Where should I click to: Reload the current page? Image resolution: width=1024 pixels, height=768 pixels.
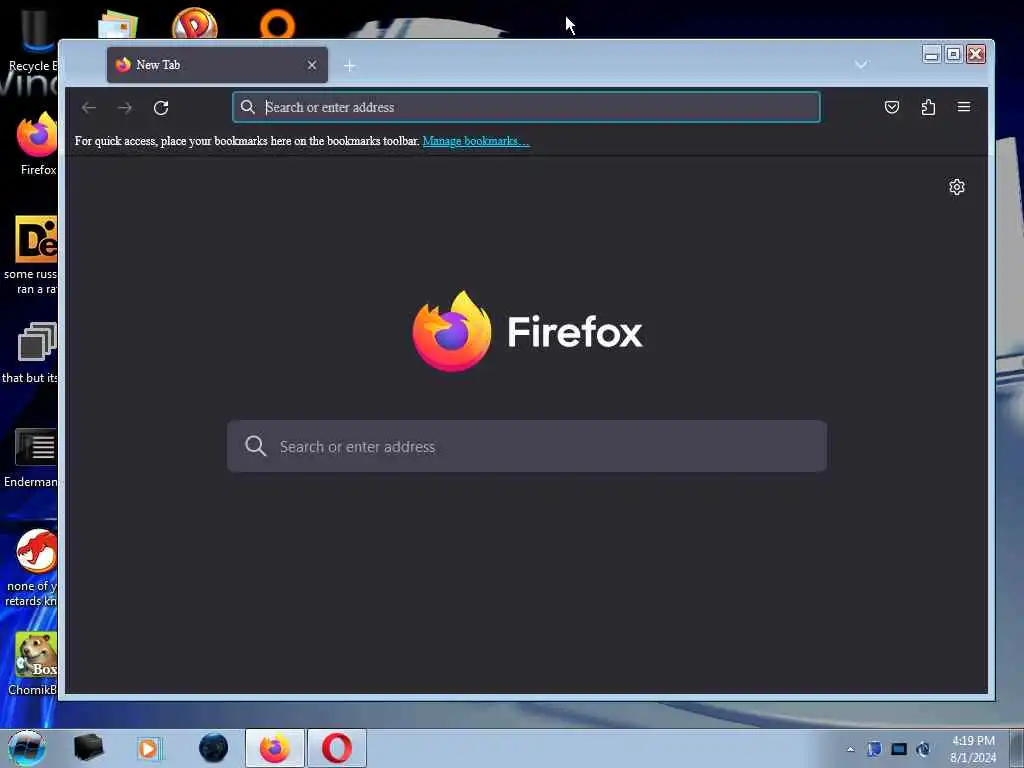click(161, 108)
